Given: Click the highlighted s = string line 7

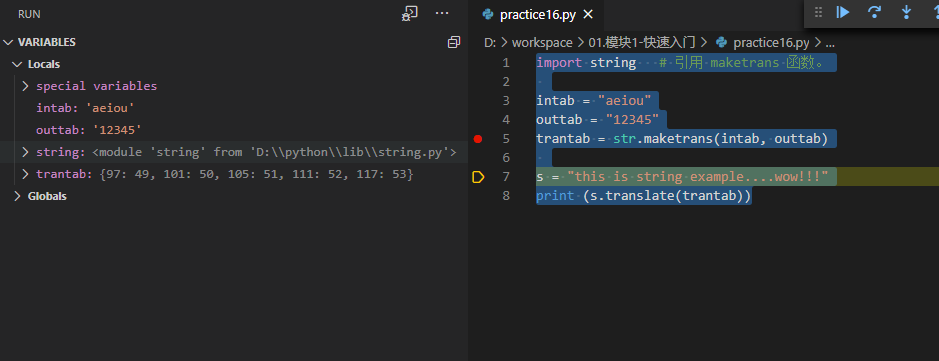Looking at the screenshot, I should [682, 177].
